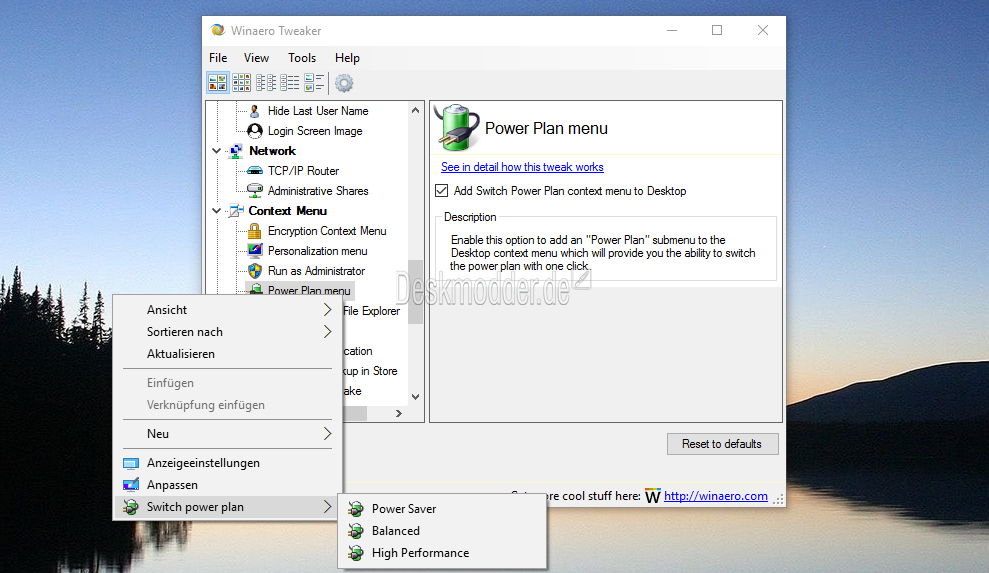This screenshot has height=573, width=989.
Task: Open settings via the gear toolbar icon
Action: tap(344, 83)
